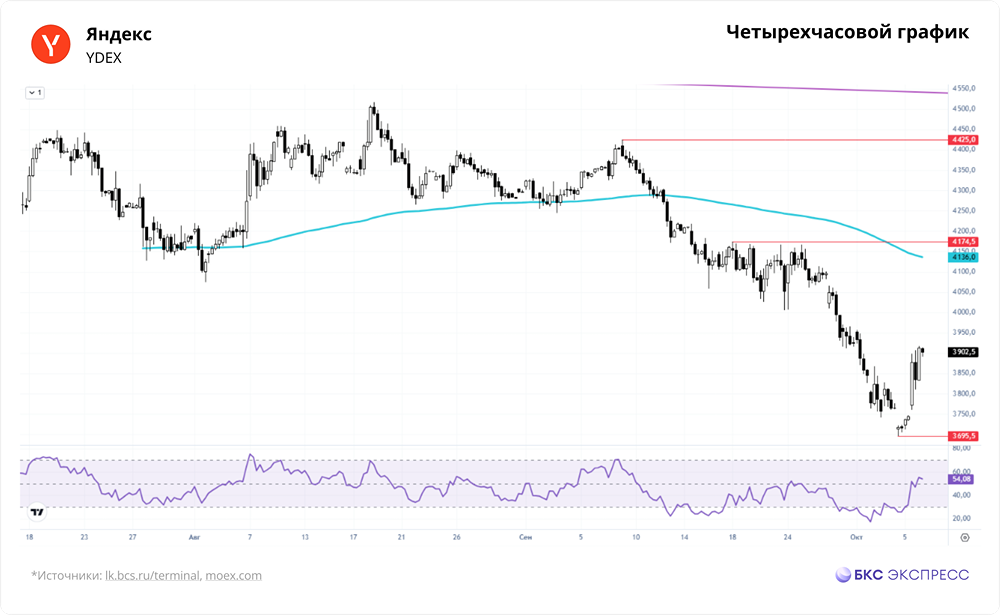
Task: Click the 3750,0 price axis value
Action: [x=964, y=413]
